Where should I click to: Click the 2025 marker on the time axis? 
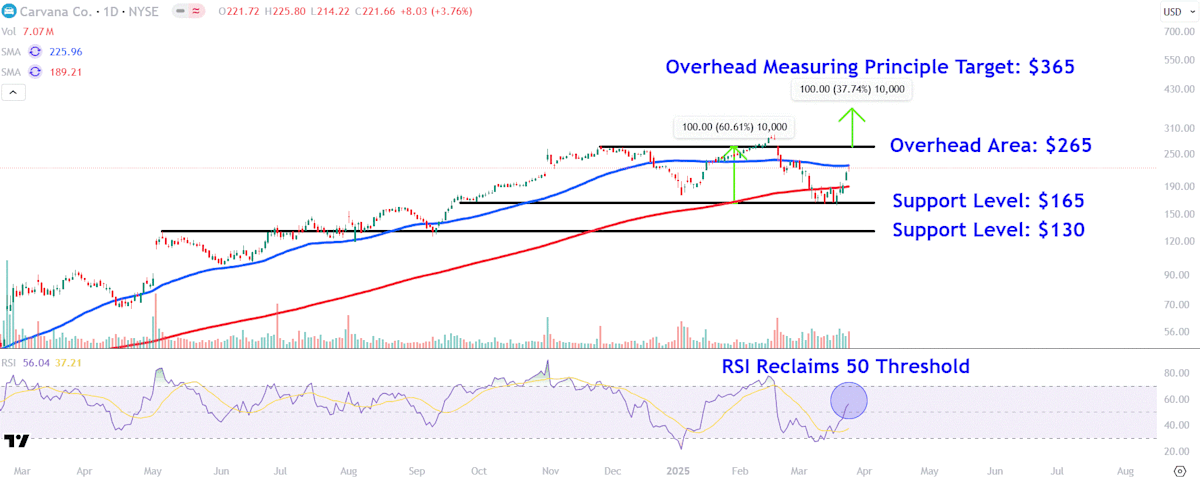click(x=680, y=468)
